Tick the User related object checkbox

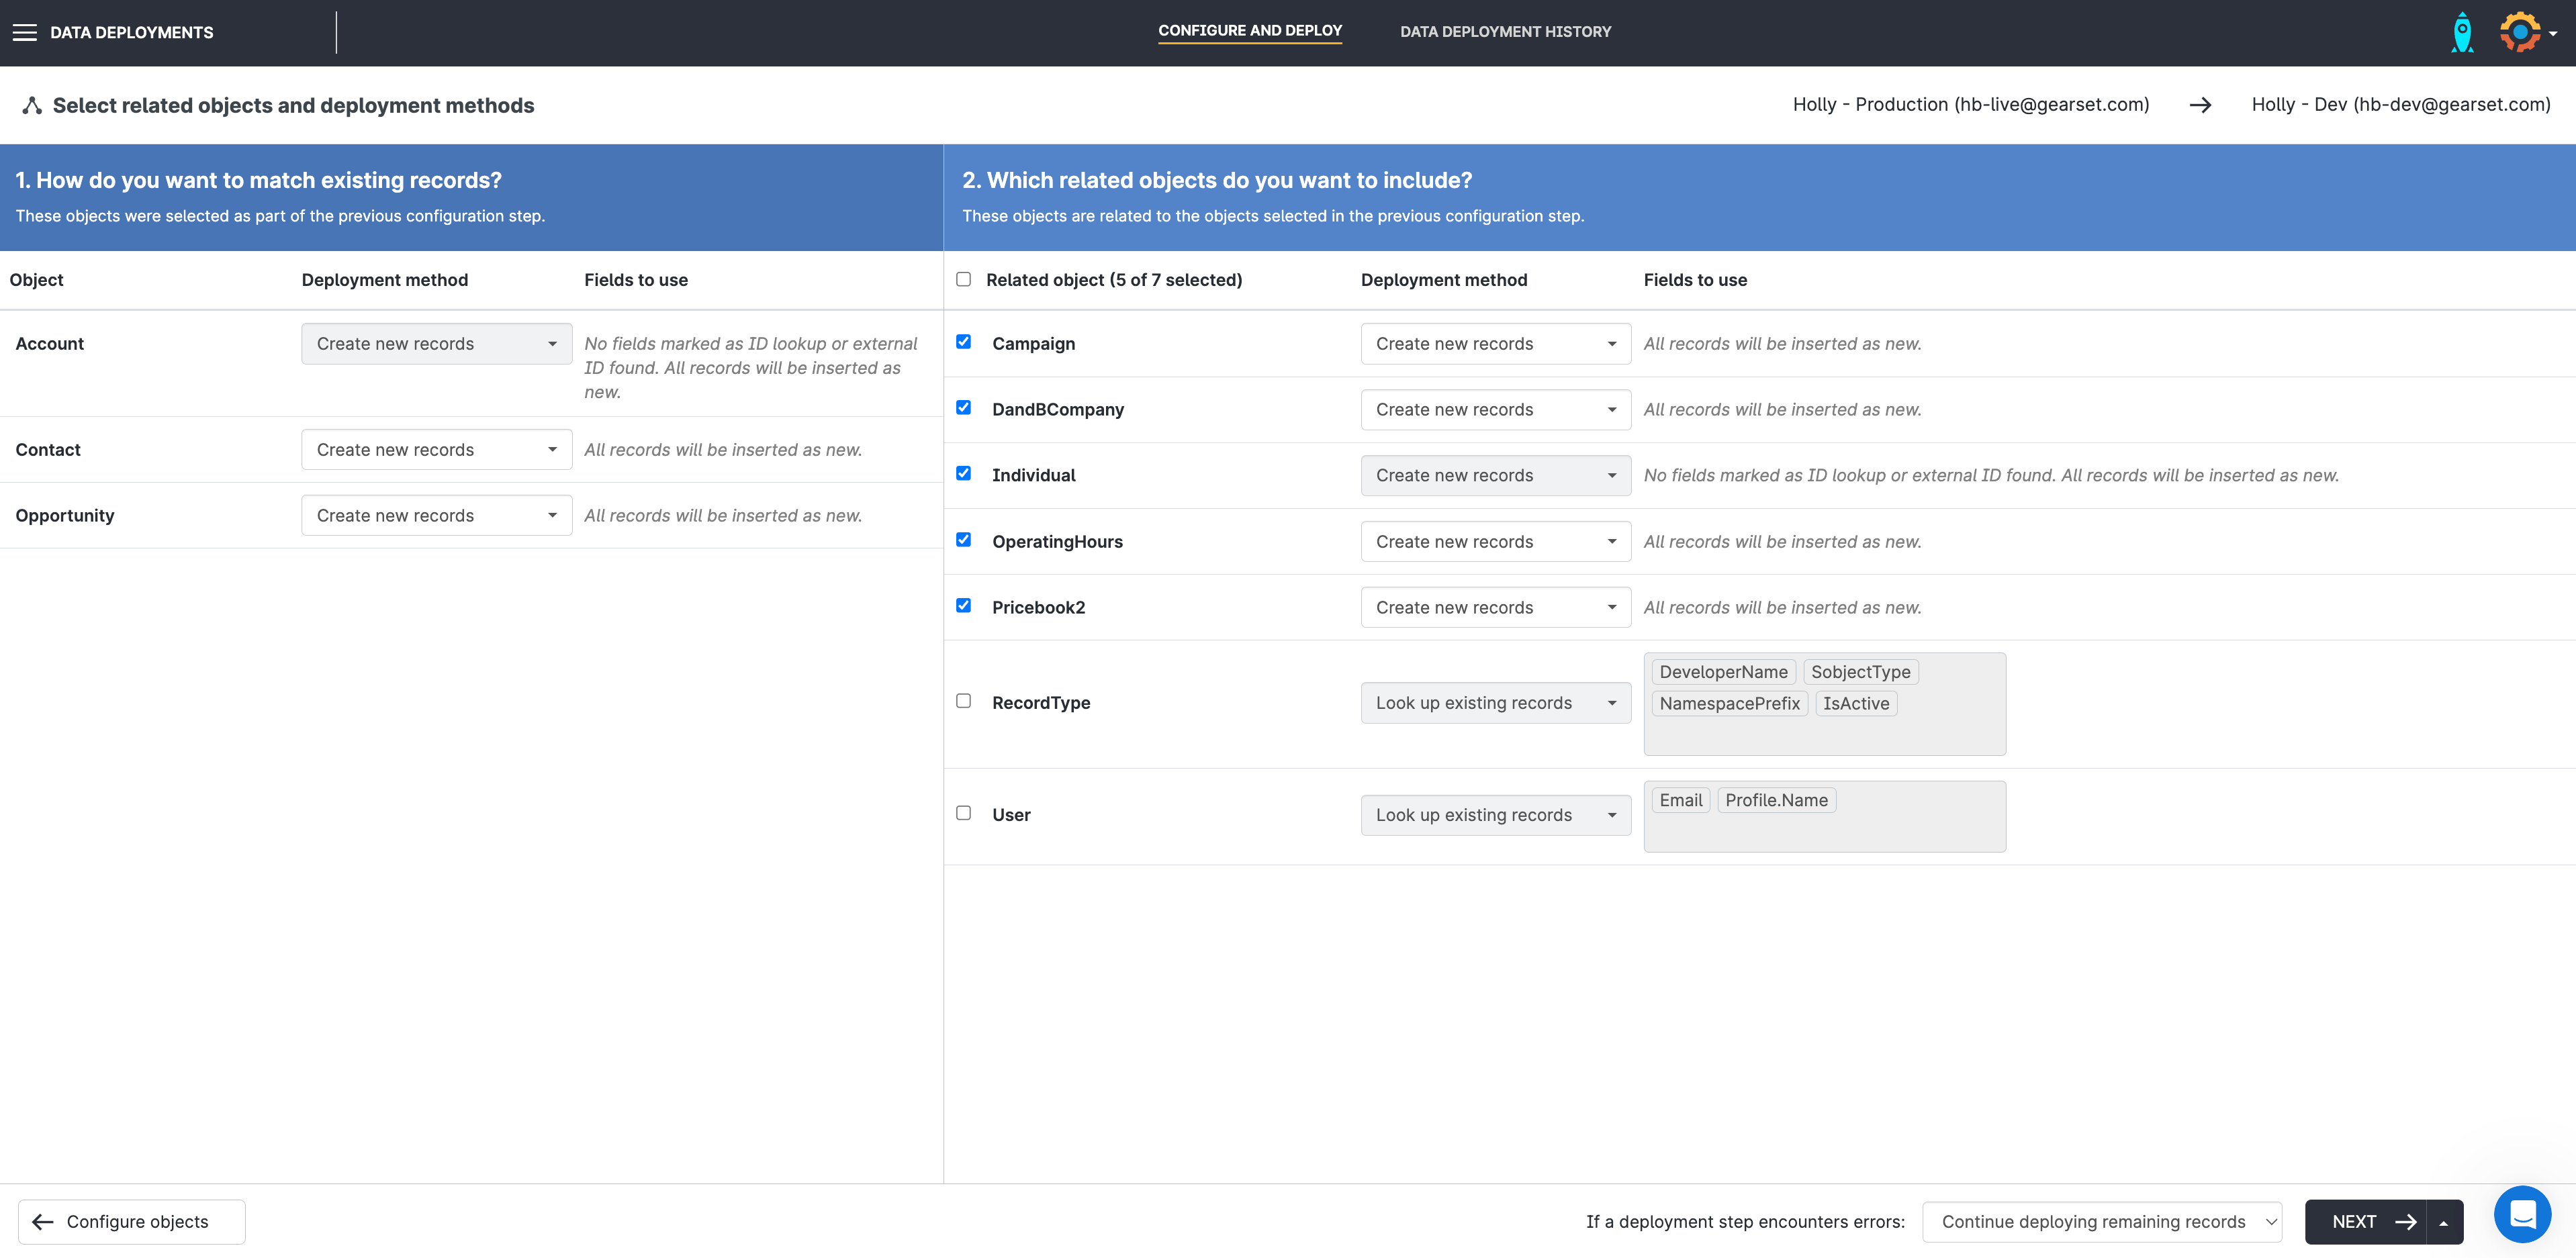tap(963, 813)
